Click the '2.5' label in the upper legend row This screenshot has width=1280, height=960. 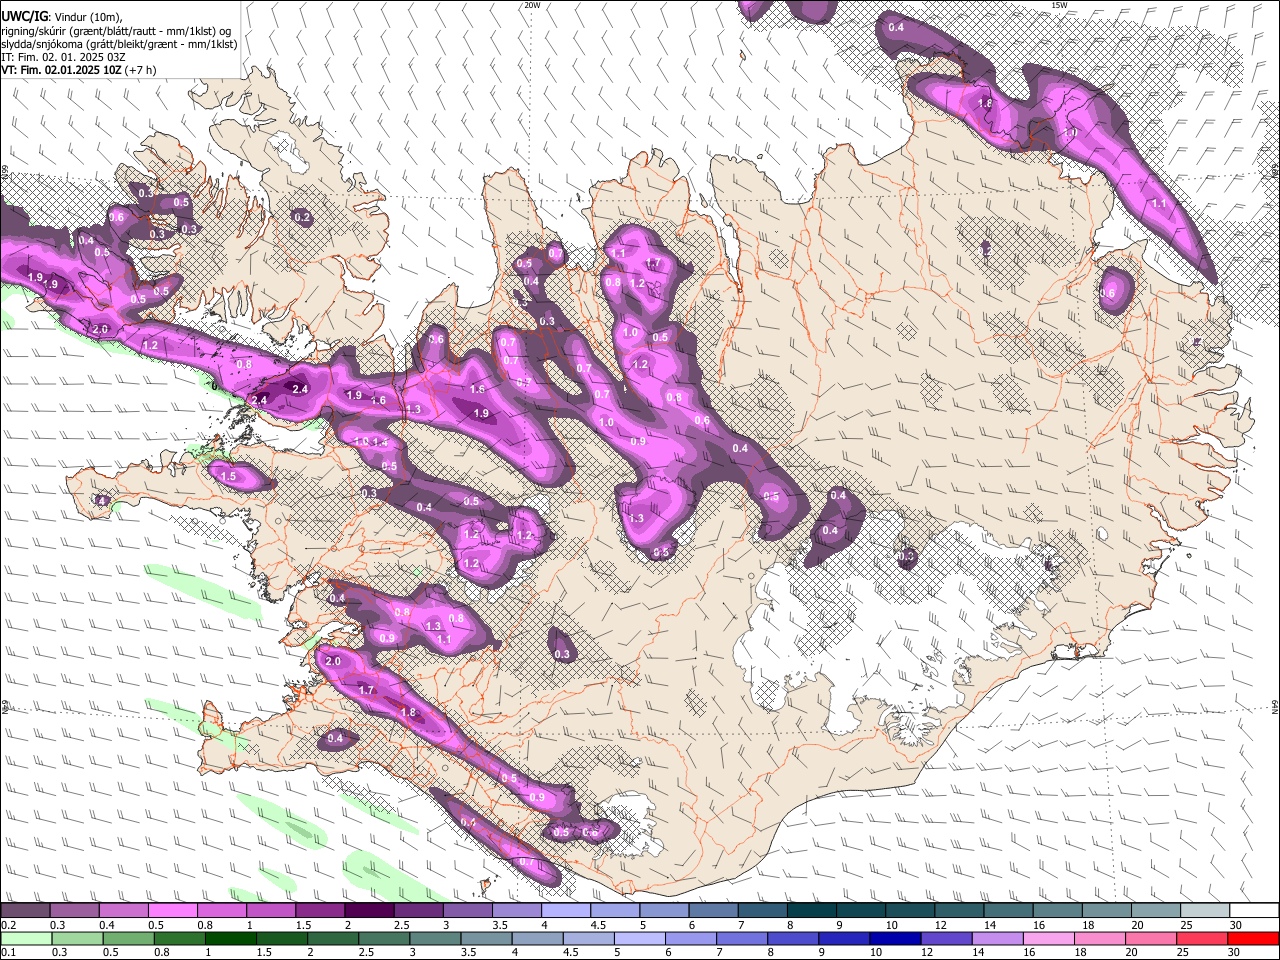401,925
